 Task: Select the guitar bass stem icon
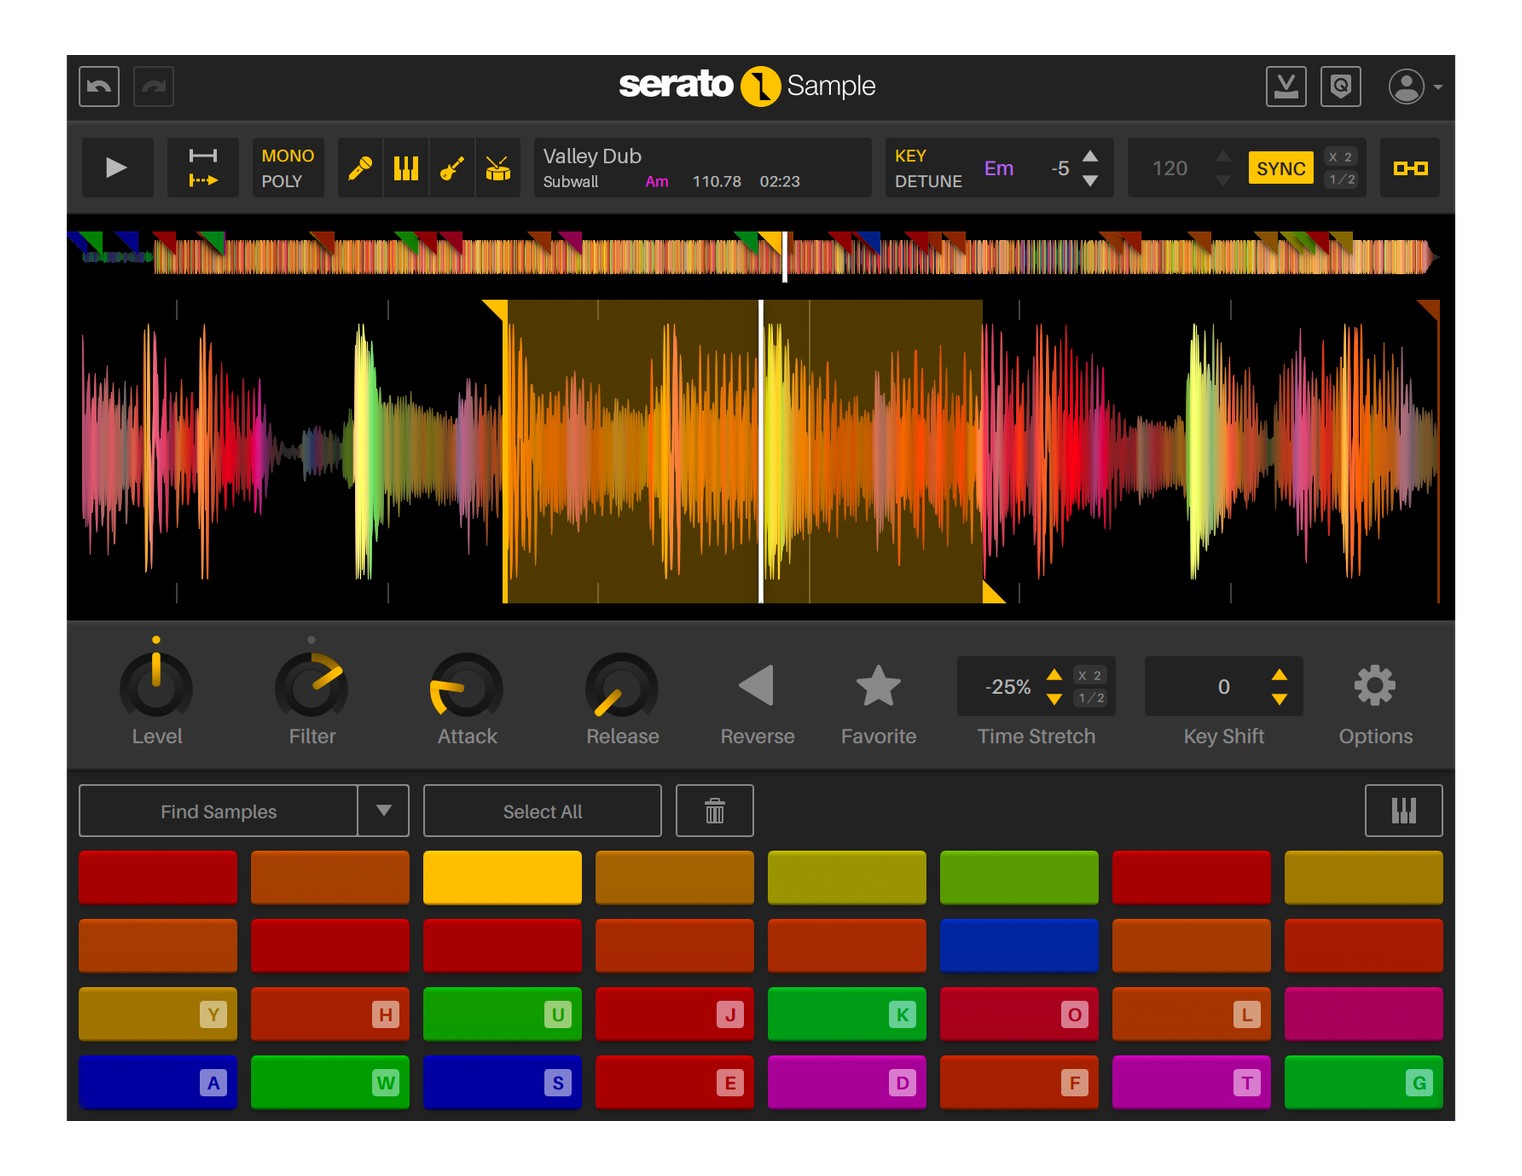[x=452, y=168]
